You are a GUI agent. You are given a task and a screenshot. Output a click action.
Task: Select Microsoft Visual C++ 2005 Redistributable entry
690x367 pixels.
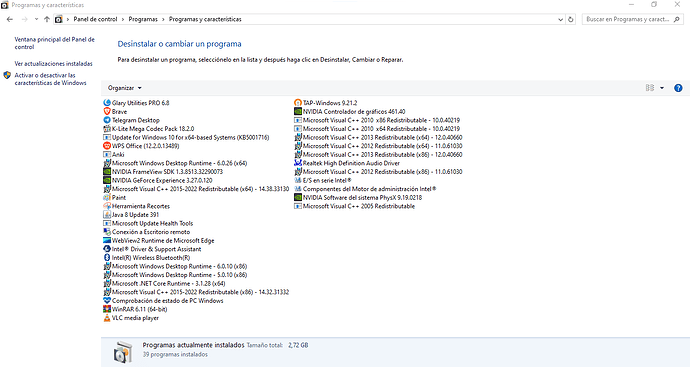click(x=355, y=206)
